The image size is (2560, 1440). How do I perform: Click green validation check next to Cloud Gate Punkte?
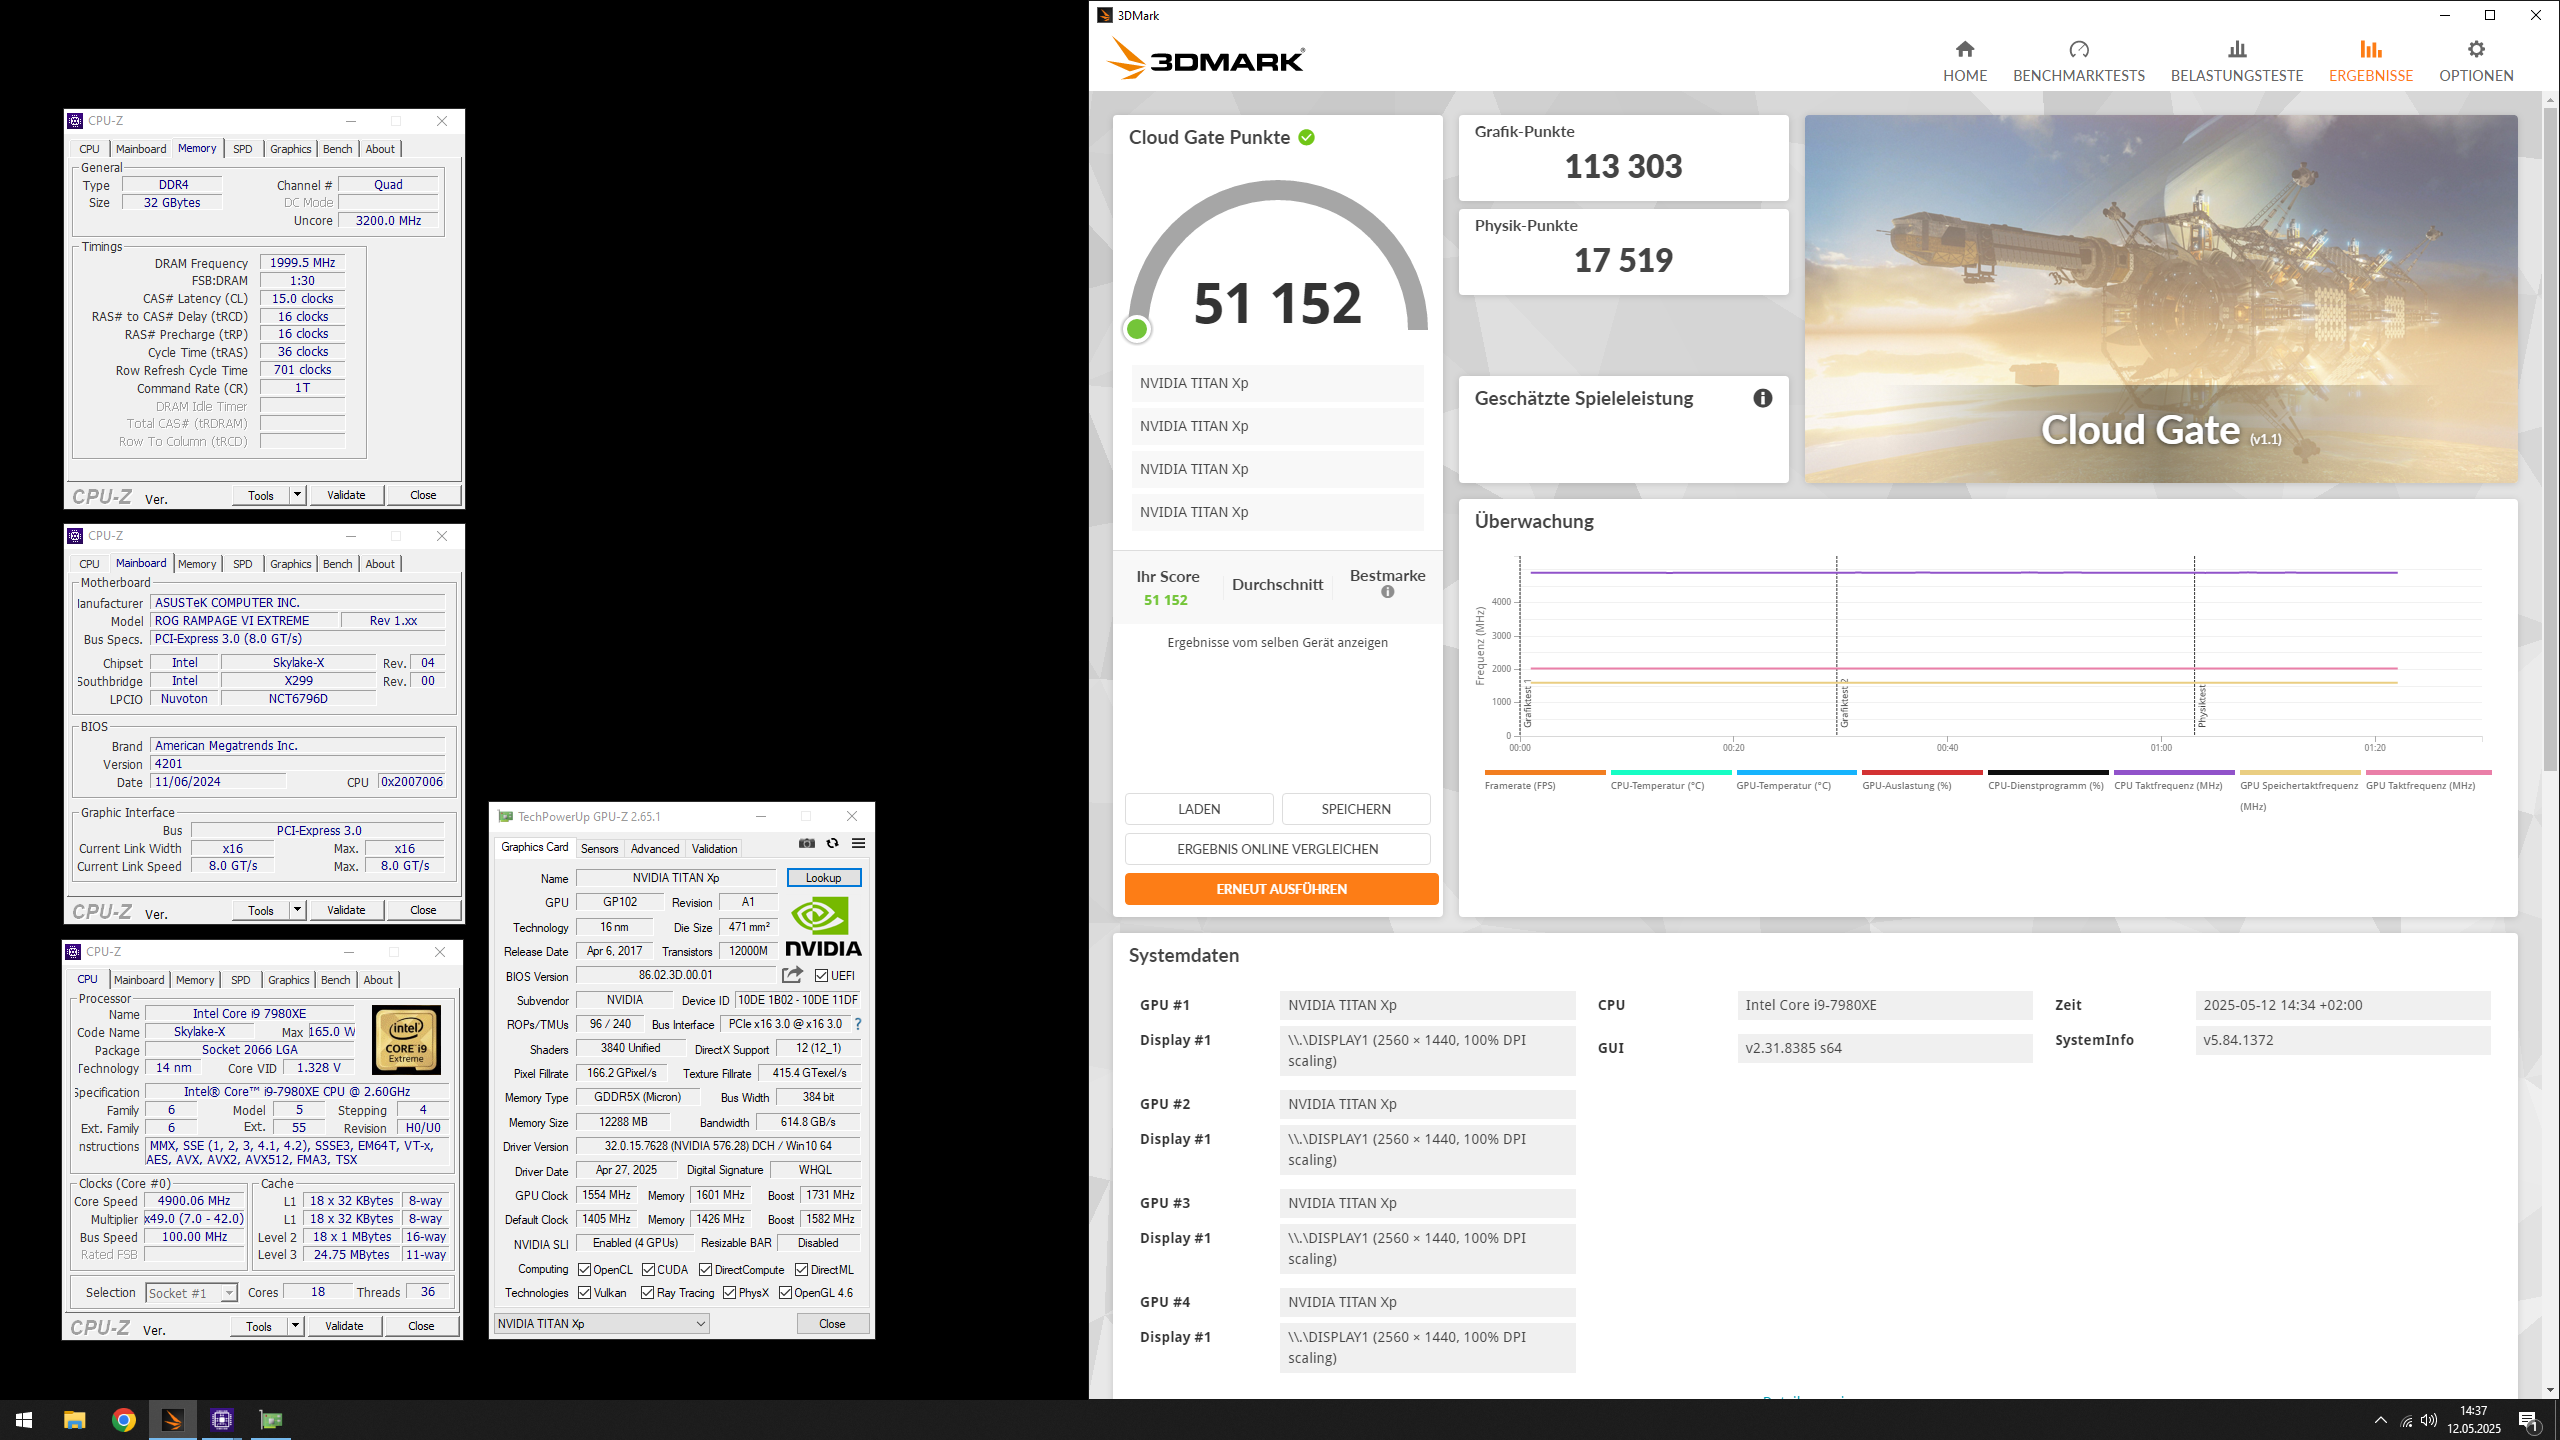[1306, 137]
